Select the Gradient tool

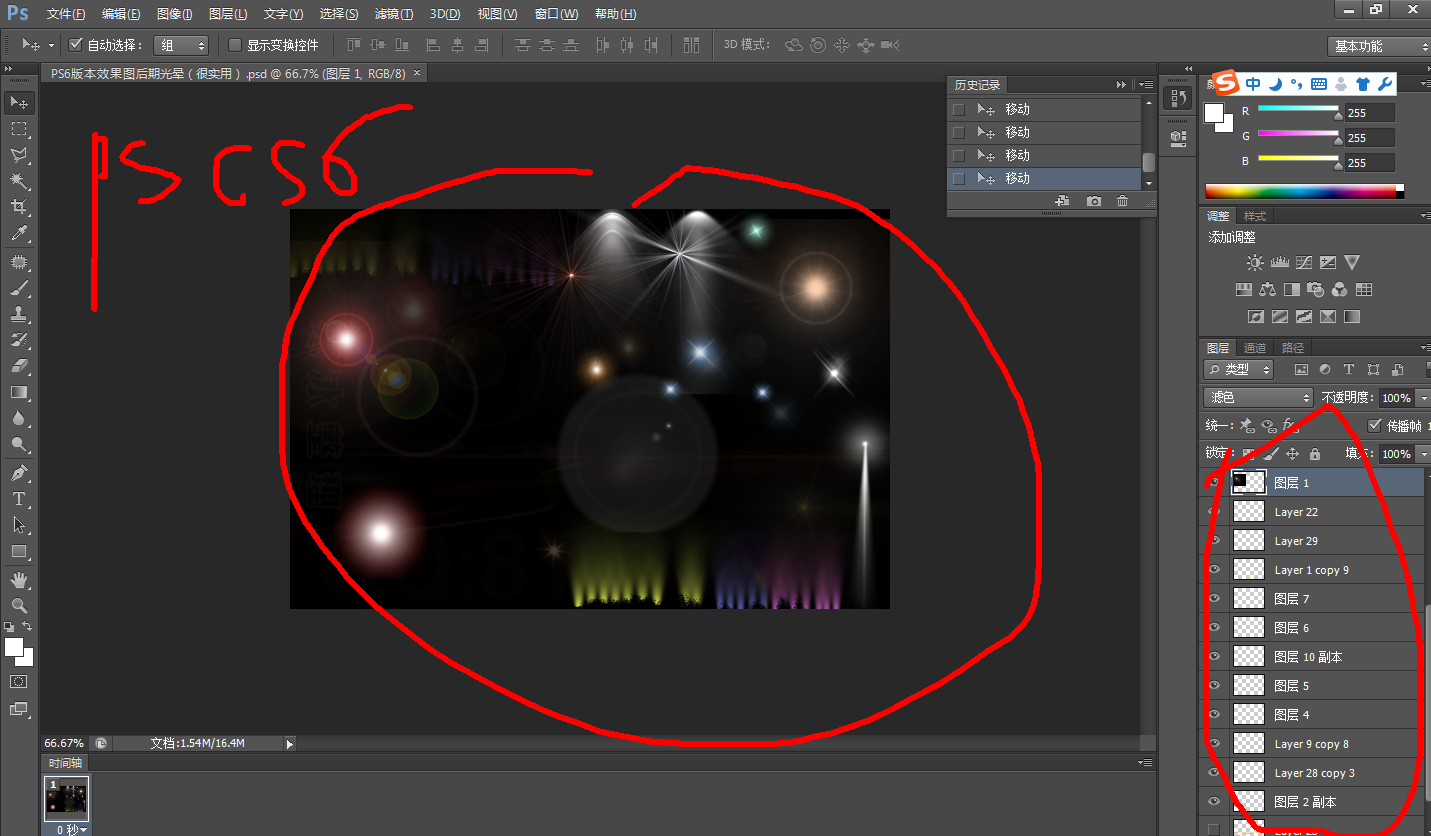[19, 392]
